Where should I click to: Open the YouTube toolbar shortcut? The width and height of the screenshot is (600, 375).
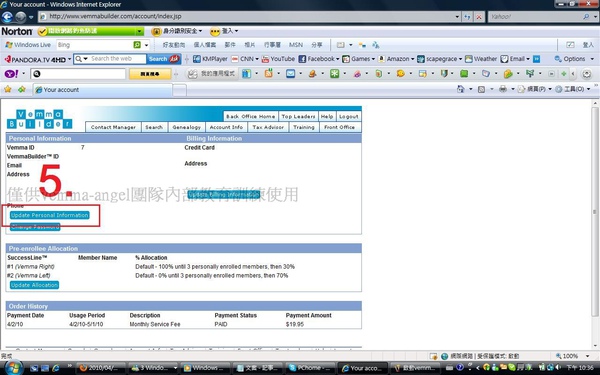pos(278,59)
